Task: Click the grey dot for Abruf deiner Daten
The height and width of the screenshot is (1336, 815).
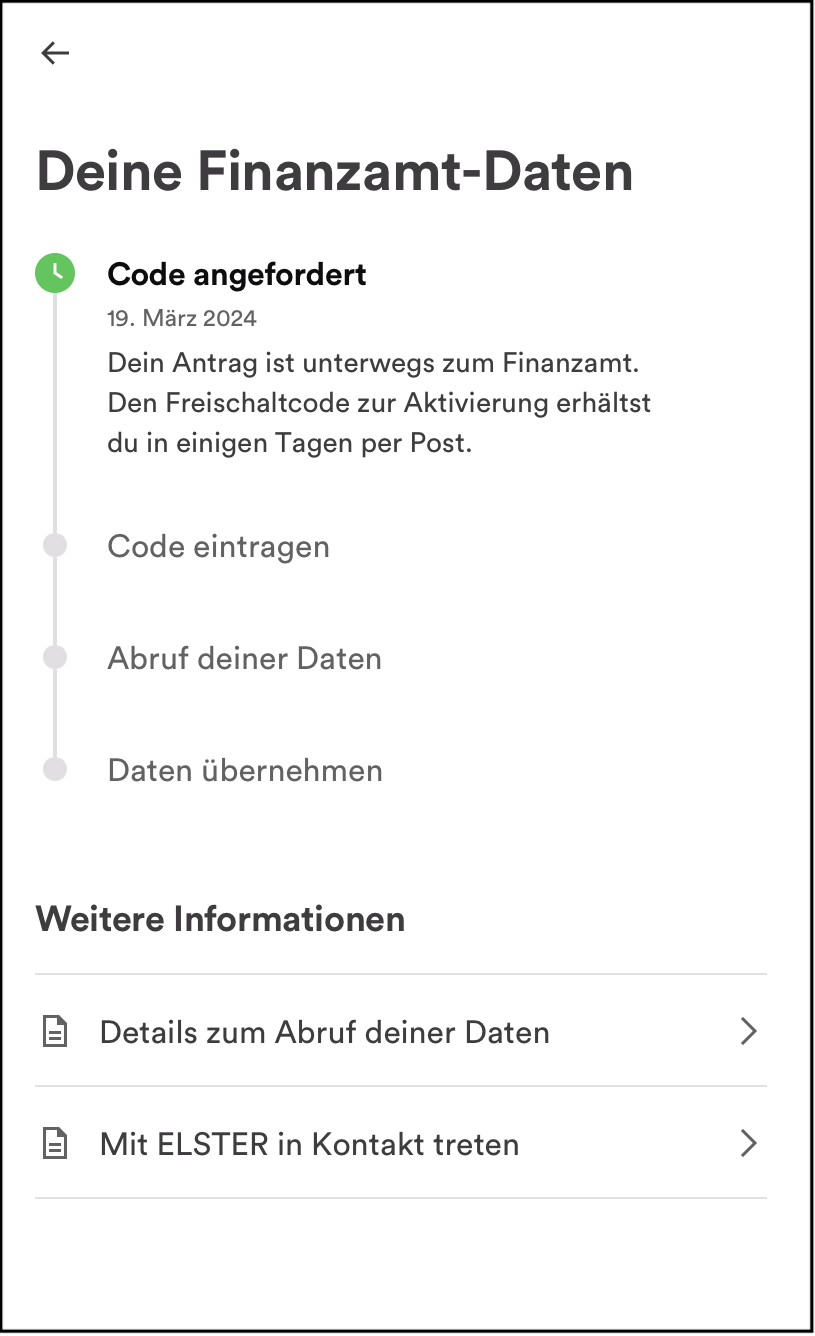Action: coord(55,657)
